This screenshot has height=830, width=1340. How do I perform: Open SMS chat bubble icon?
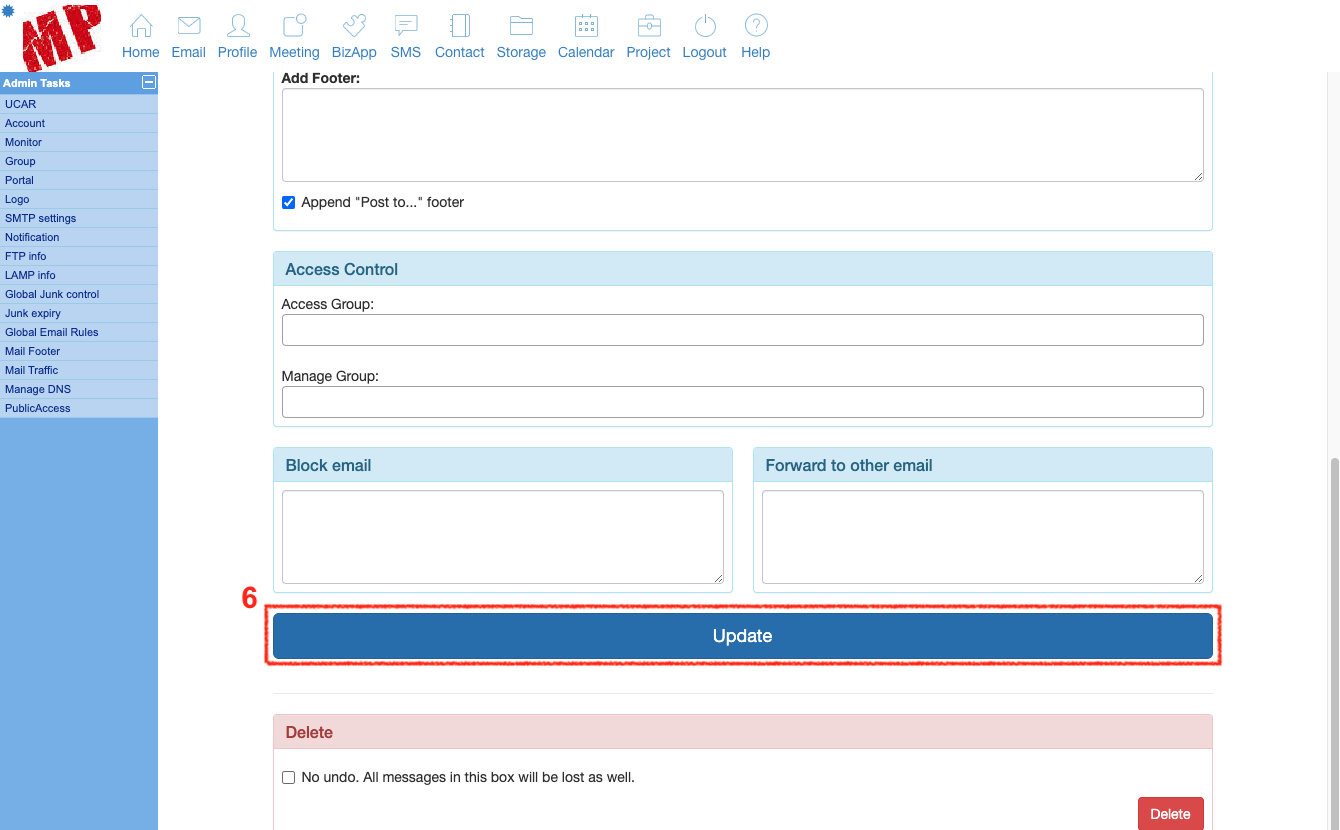(x=405, y=27)
